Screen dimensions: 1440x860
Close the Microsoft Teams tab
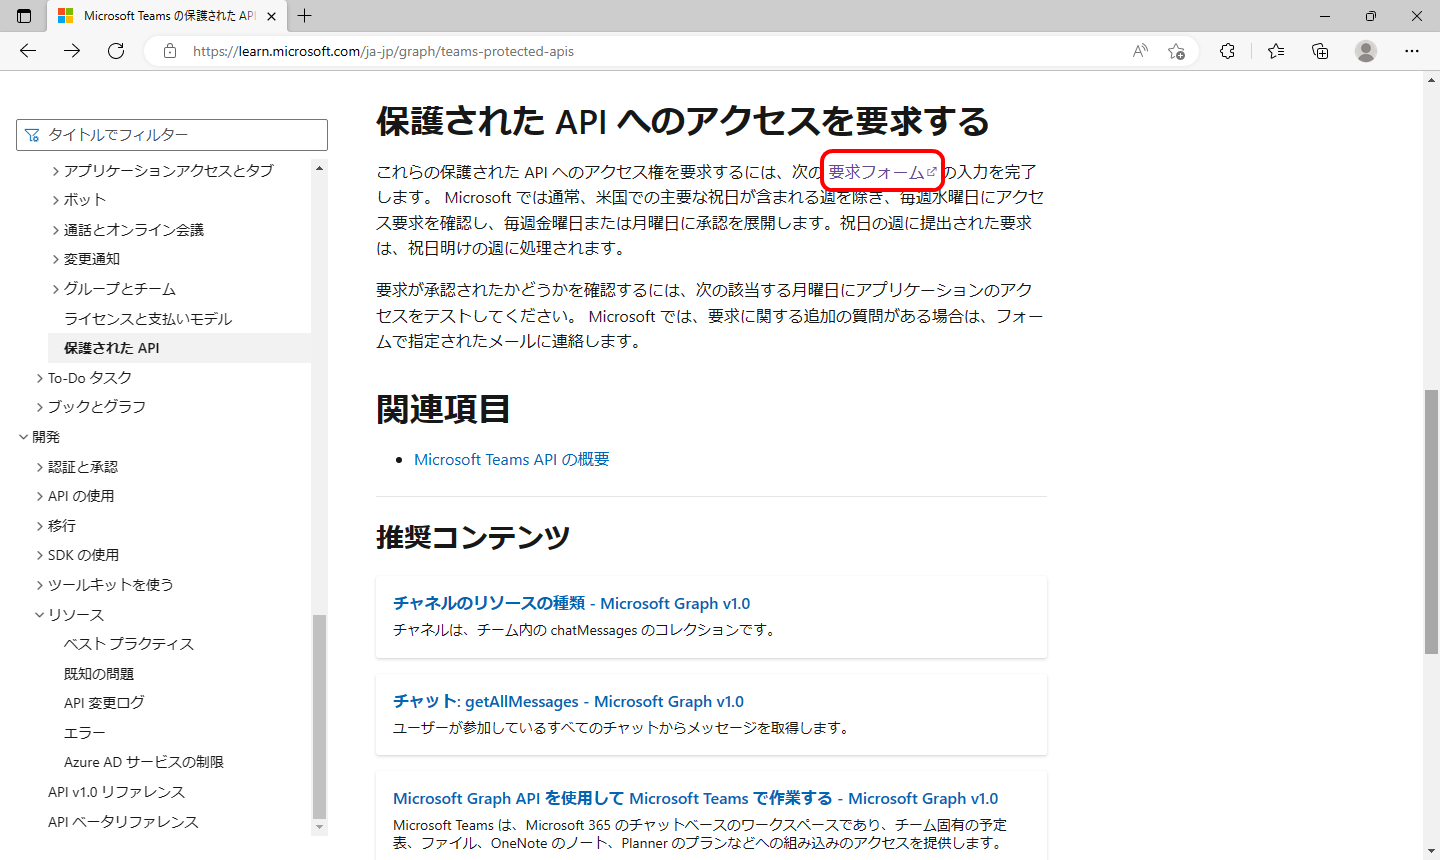[x=271, y=16]
